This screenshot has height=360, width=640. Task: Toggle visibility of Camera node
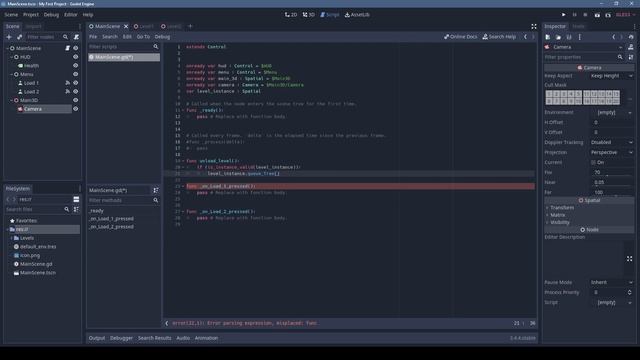76,109
